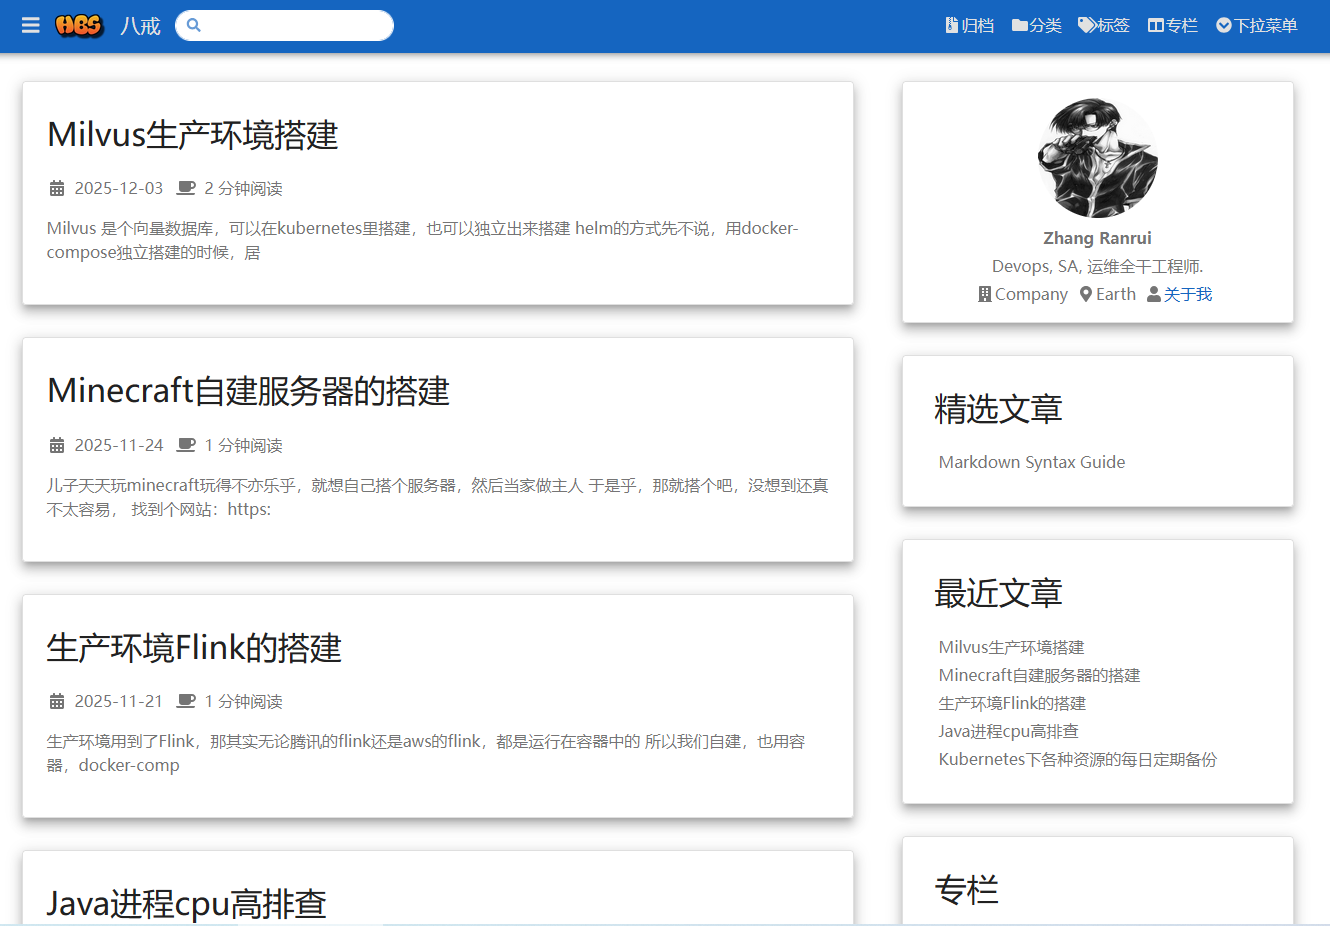
Task: Click the HBS site logo
Action: tap(80, 25)
